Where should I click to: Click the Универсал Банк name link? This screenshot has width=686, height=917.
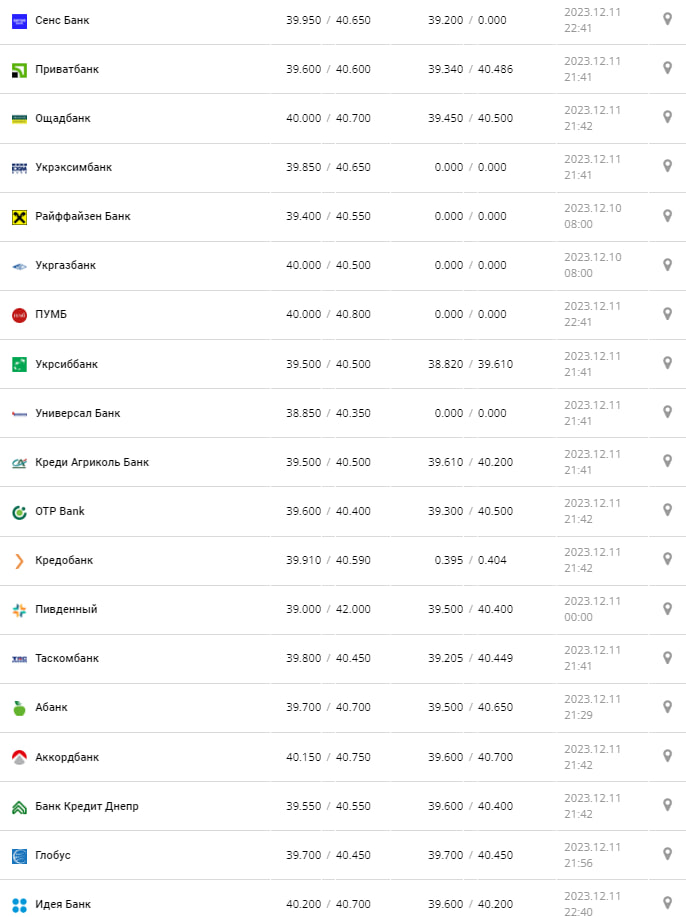click(78, 413)
